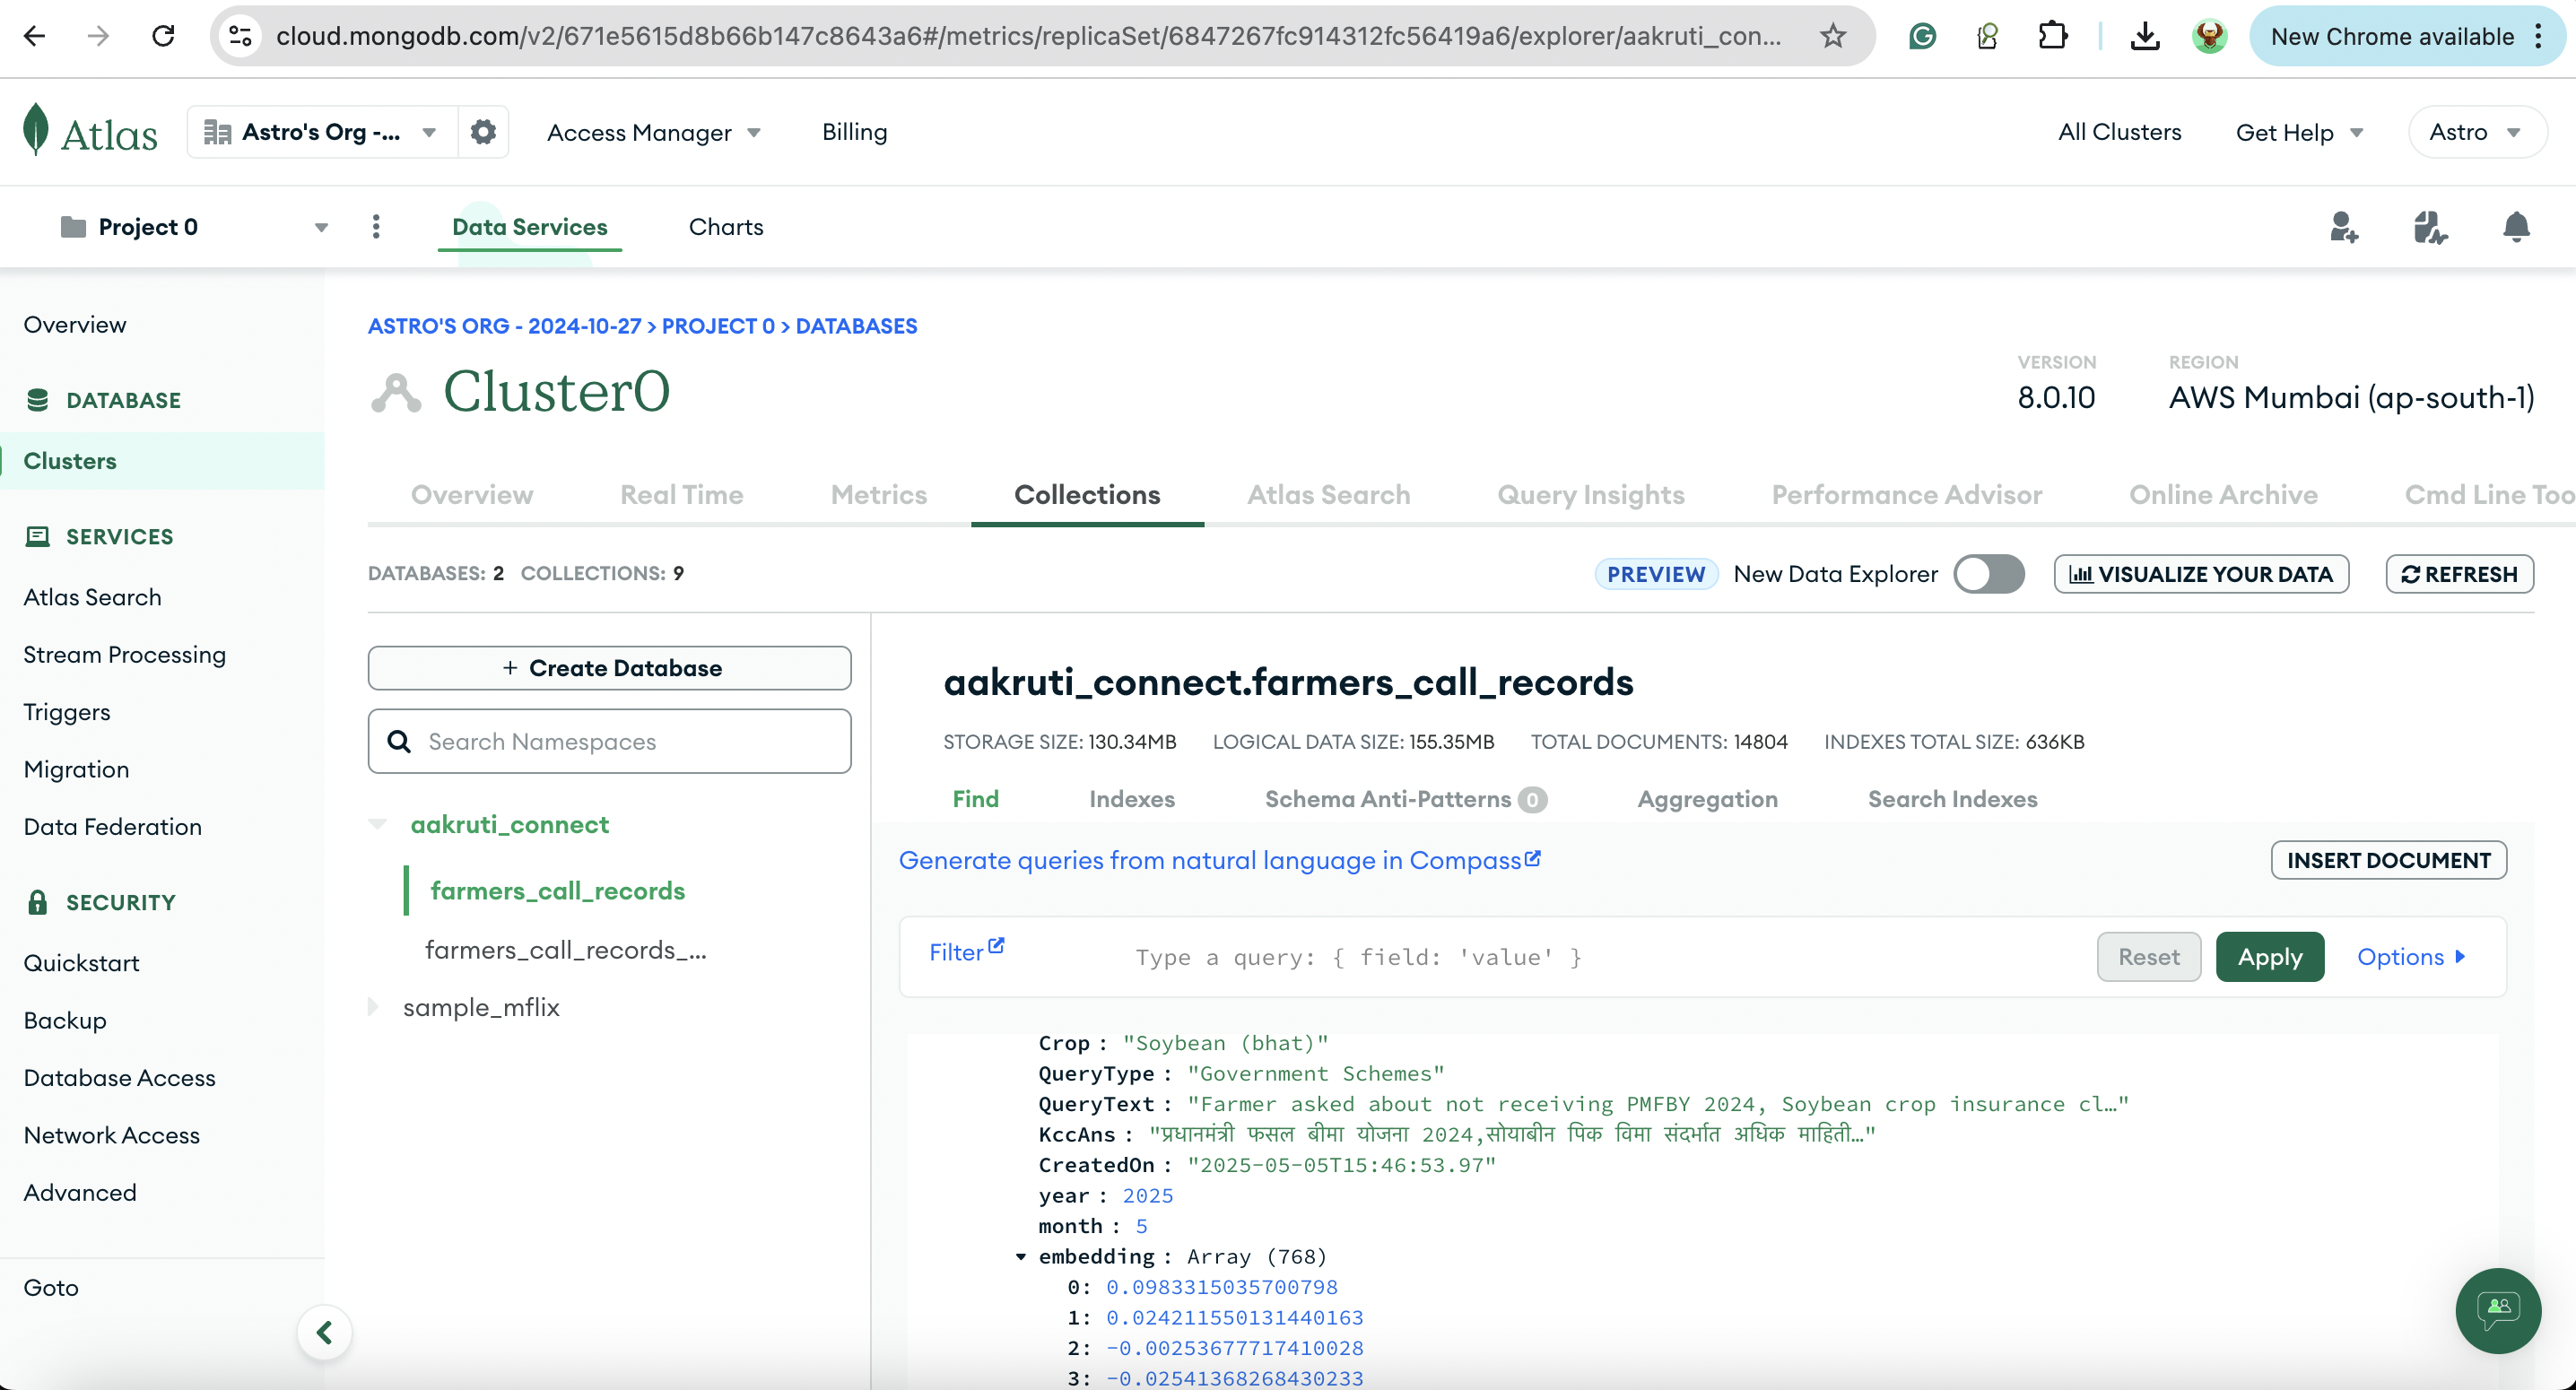Click the INSERT DOCUMENT button

pos(2388,860)
